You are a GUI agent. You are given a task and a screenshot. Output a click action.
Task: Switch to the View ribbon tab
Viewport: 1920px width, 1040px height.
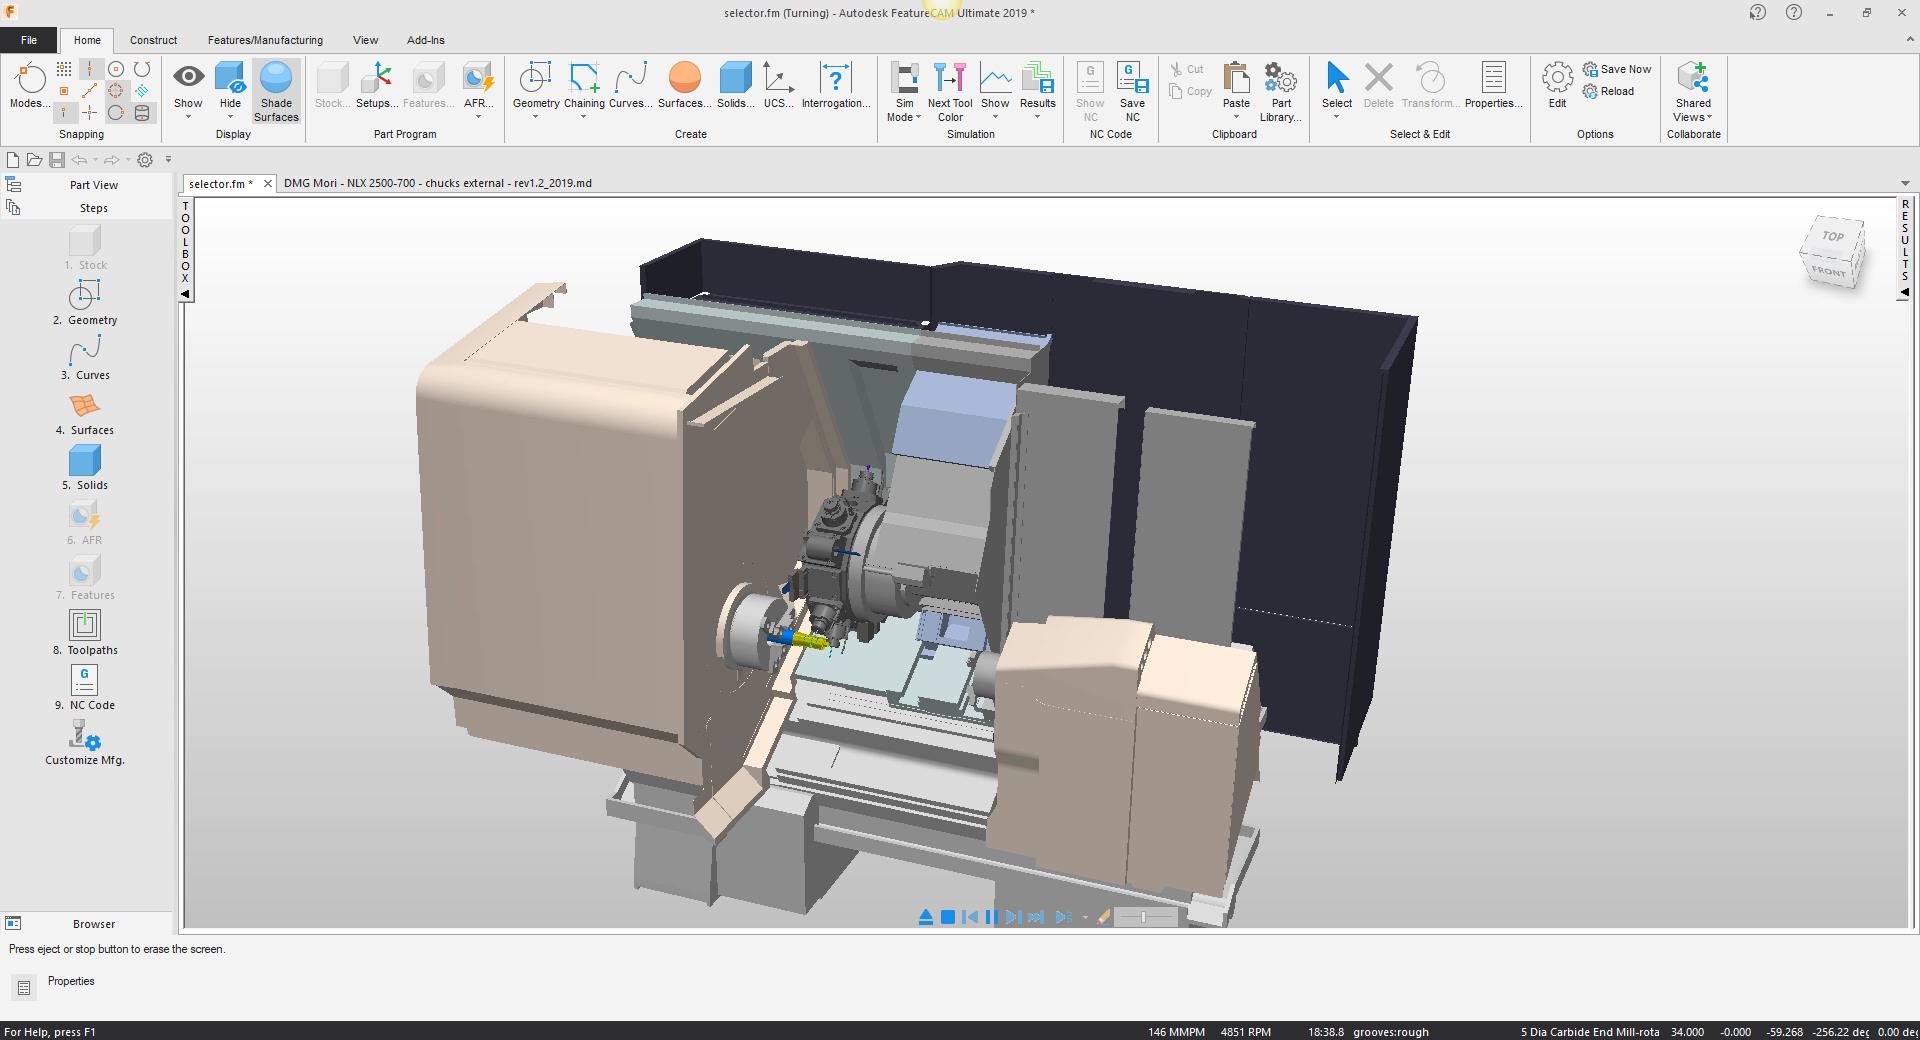[365, 40]
